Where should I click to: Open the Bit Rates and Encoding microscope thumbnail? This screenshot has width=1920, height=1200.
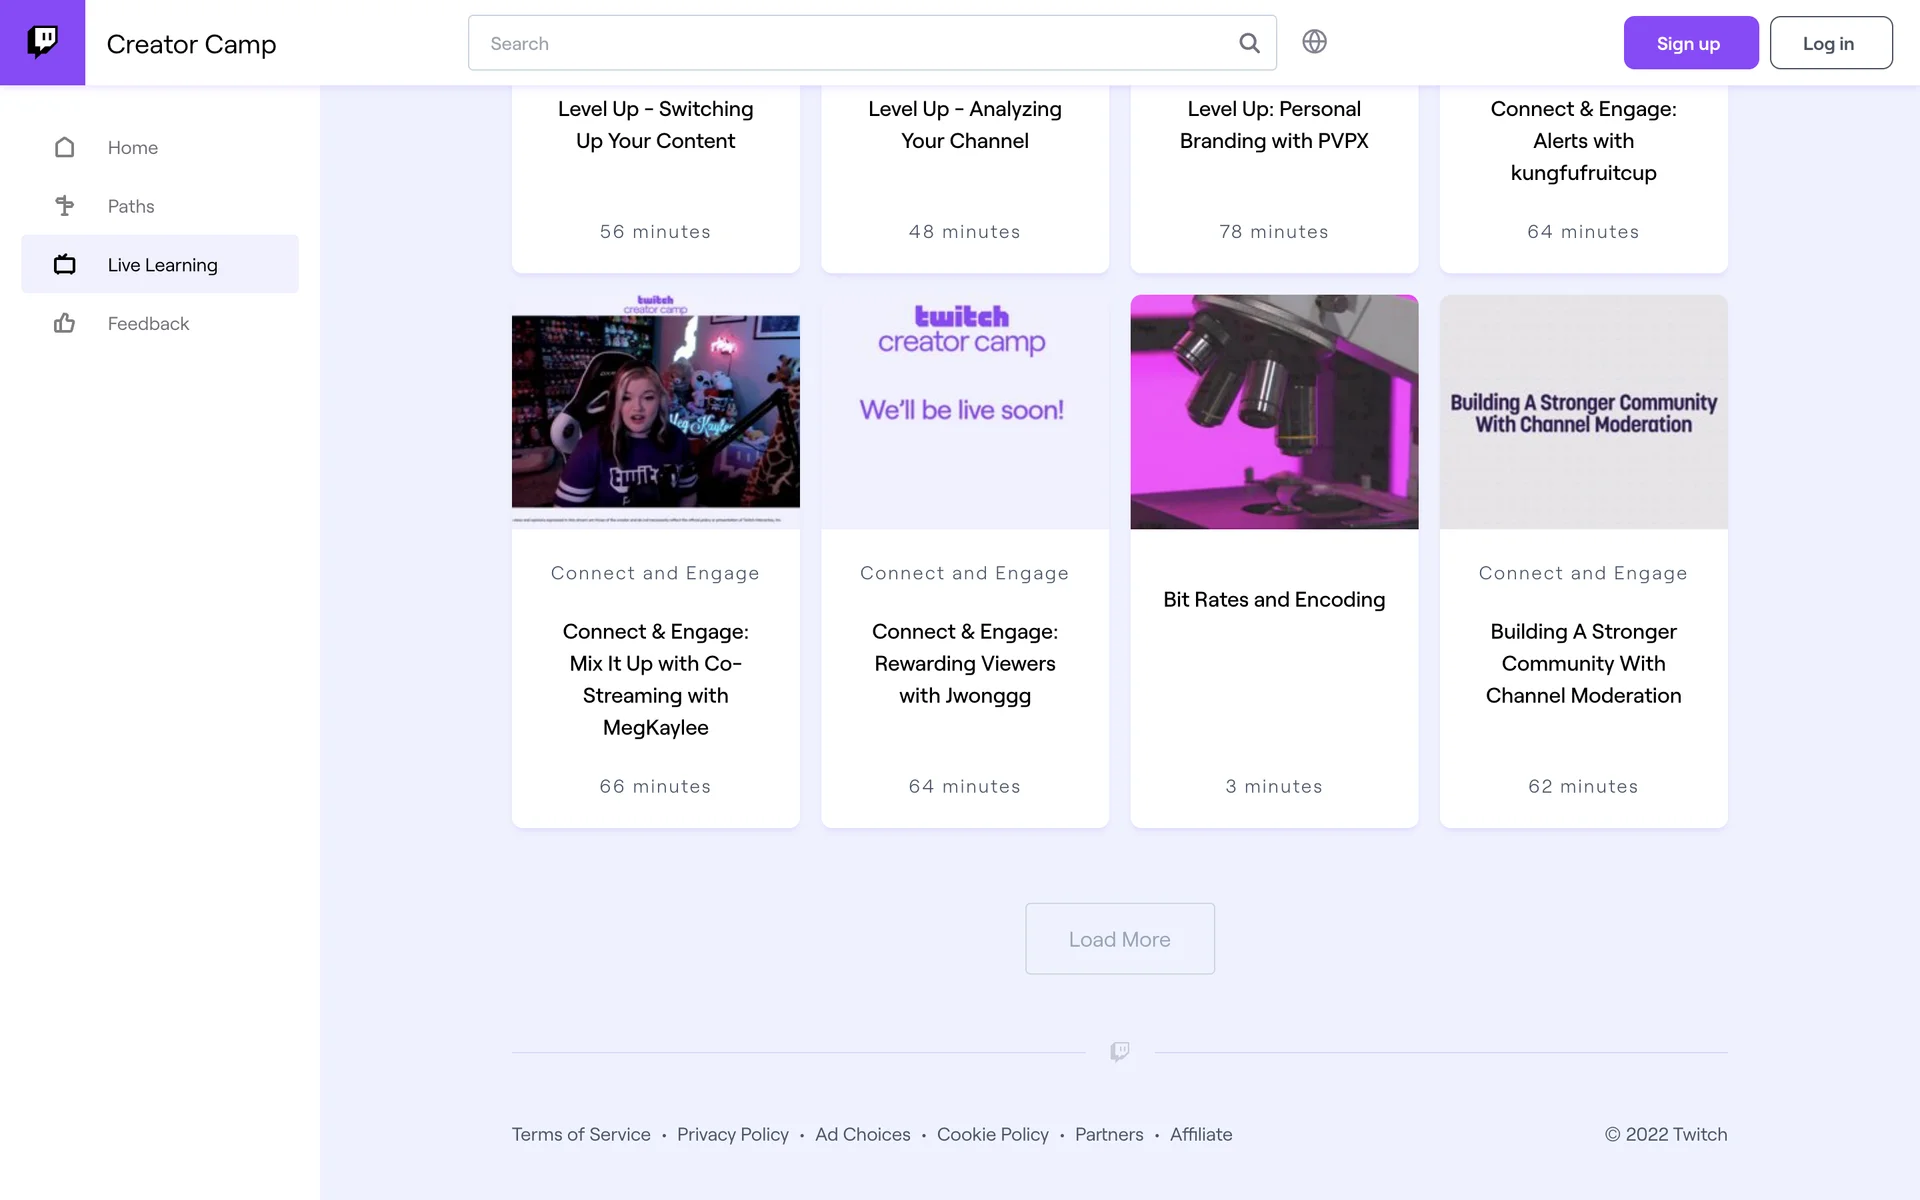(x=1273, y=412)
